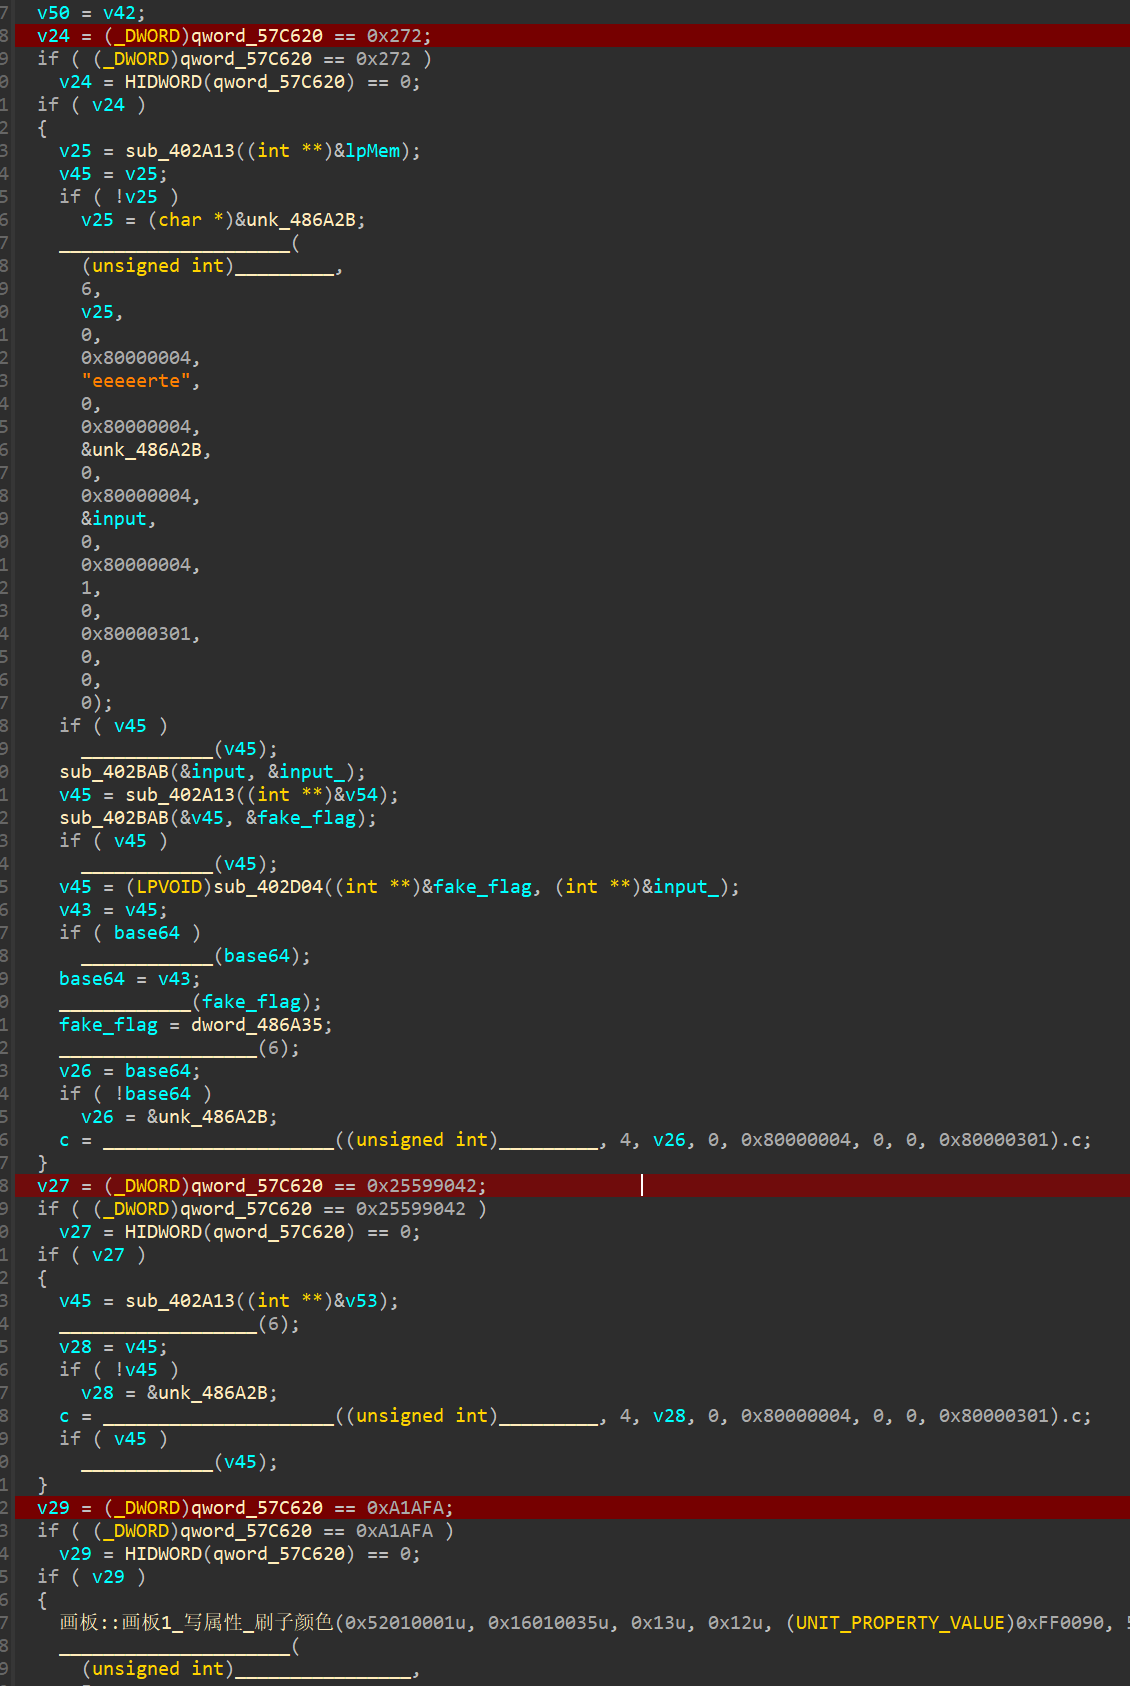Click the LPVOID cast keyword

click(168, 887)
